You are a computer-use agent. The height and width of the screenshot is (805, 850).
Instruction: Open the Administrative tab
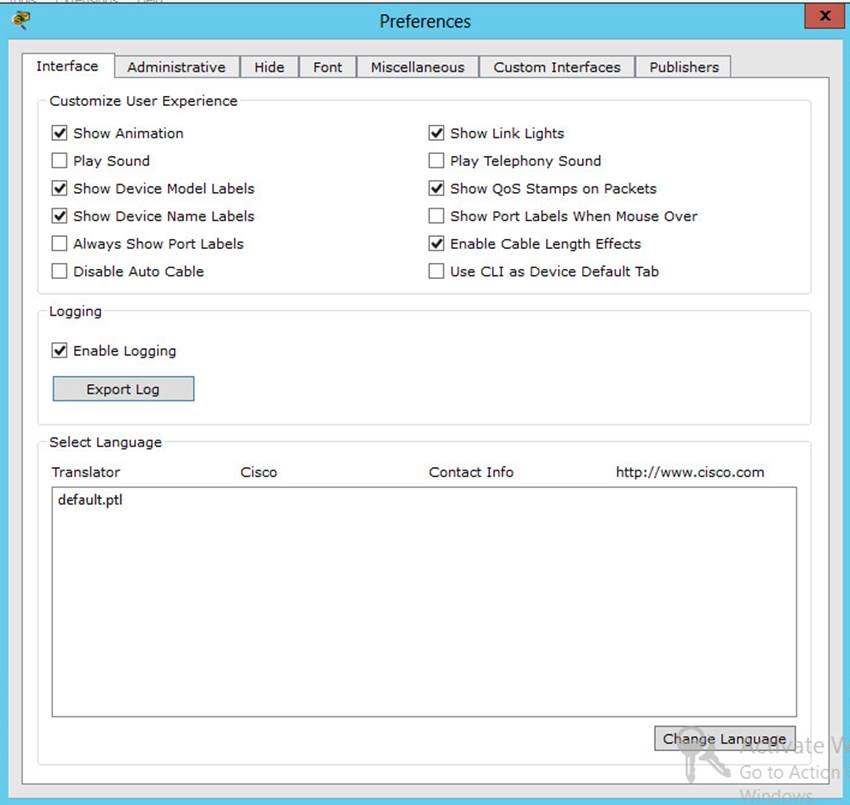177,67
